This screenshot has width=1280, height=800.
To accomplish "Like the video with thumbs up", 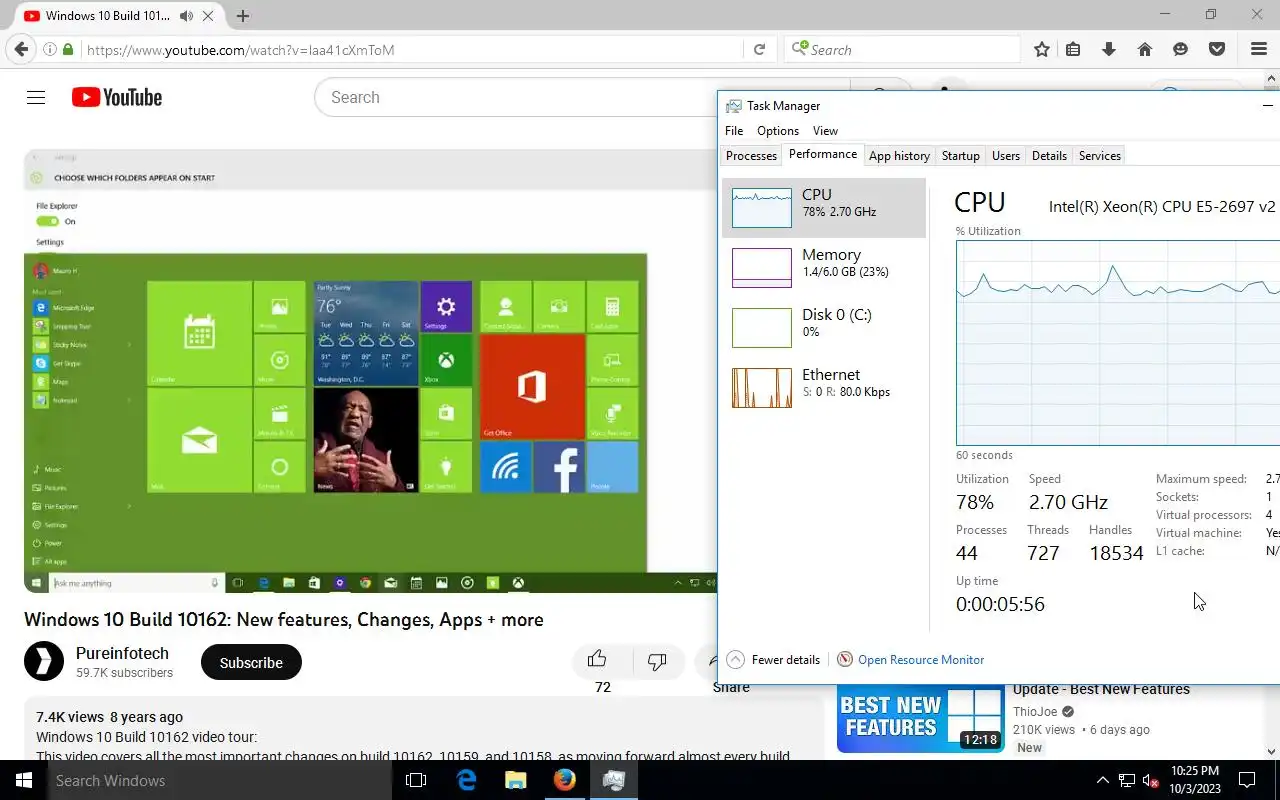I will coord(597,659).
